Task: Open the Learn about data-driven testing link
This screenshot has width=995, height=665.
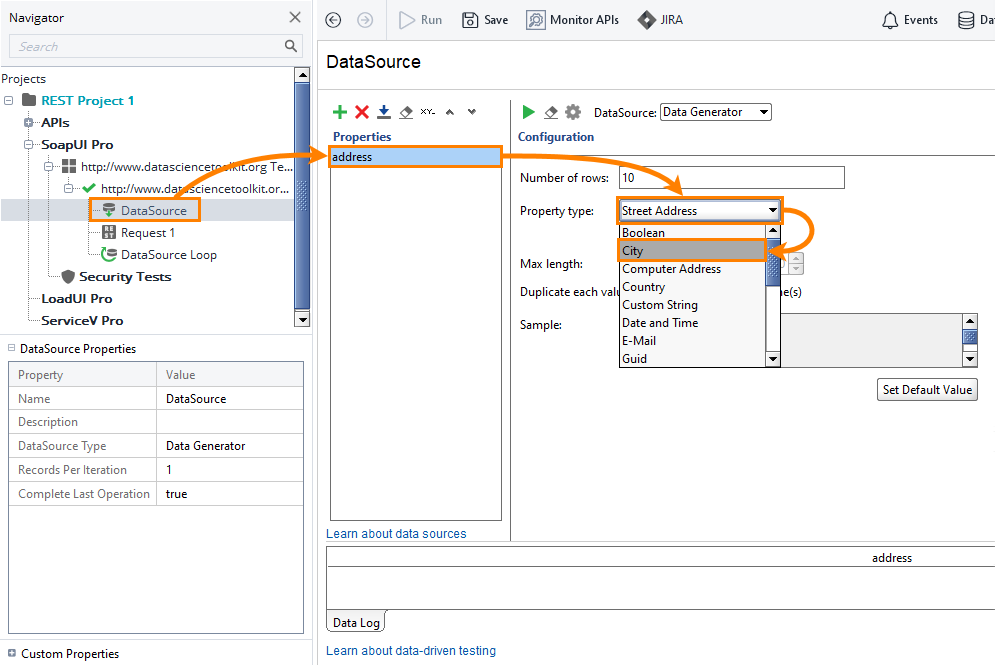Action: [x=411, y=650]
